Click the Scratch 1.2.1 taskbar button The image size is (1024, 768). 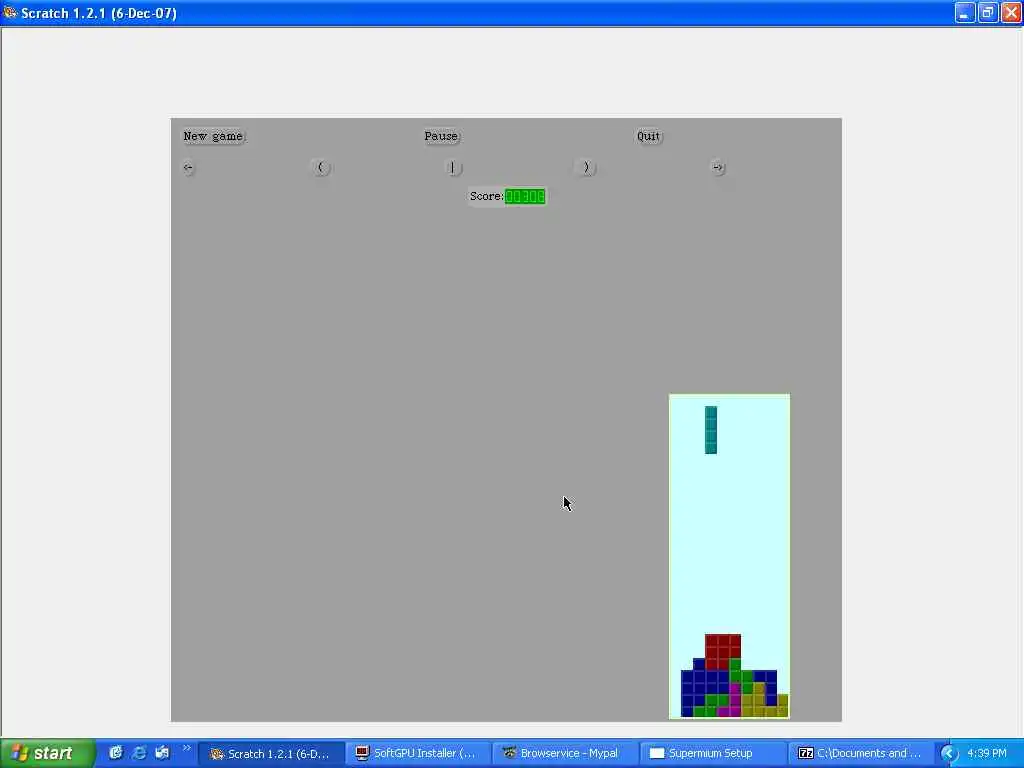270,753
